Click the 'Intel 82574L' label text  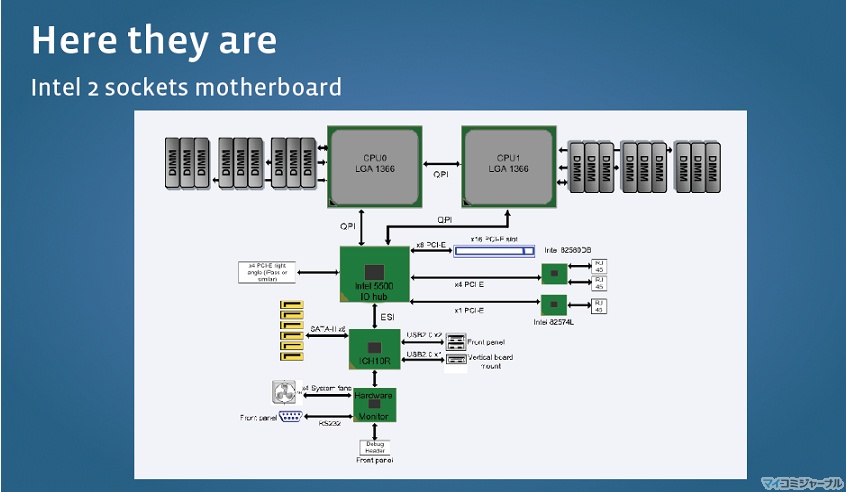[554, 322]
